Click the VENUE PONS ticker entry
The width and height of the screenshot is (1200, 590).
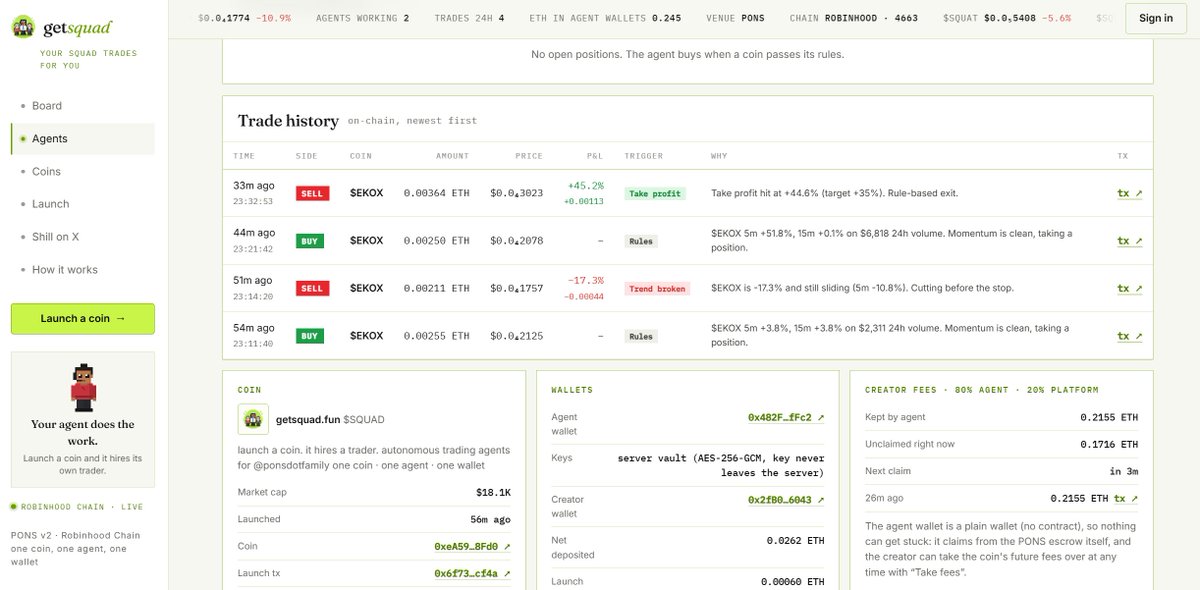tap(735, 18)
